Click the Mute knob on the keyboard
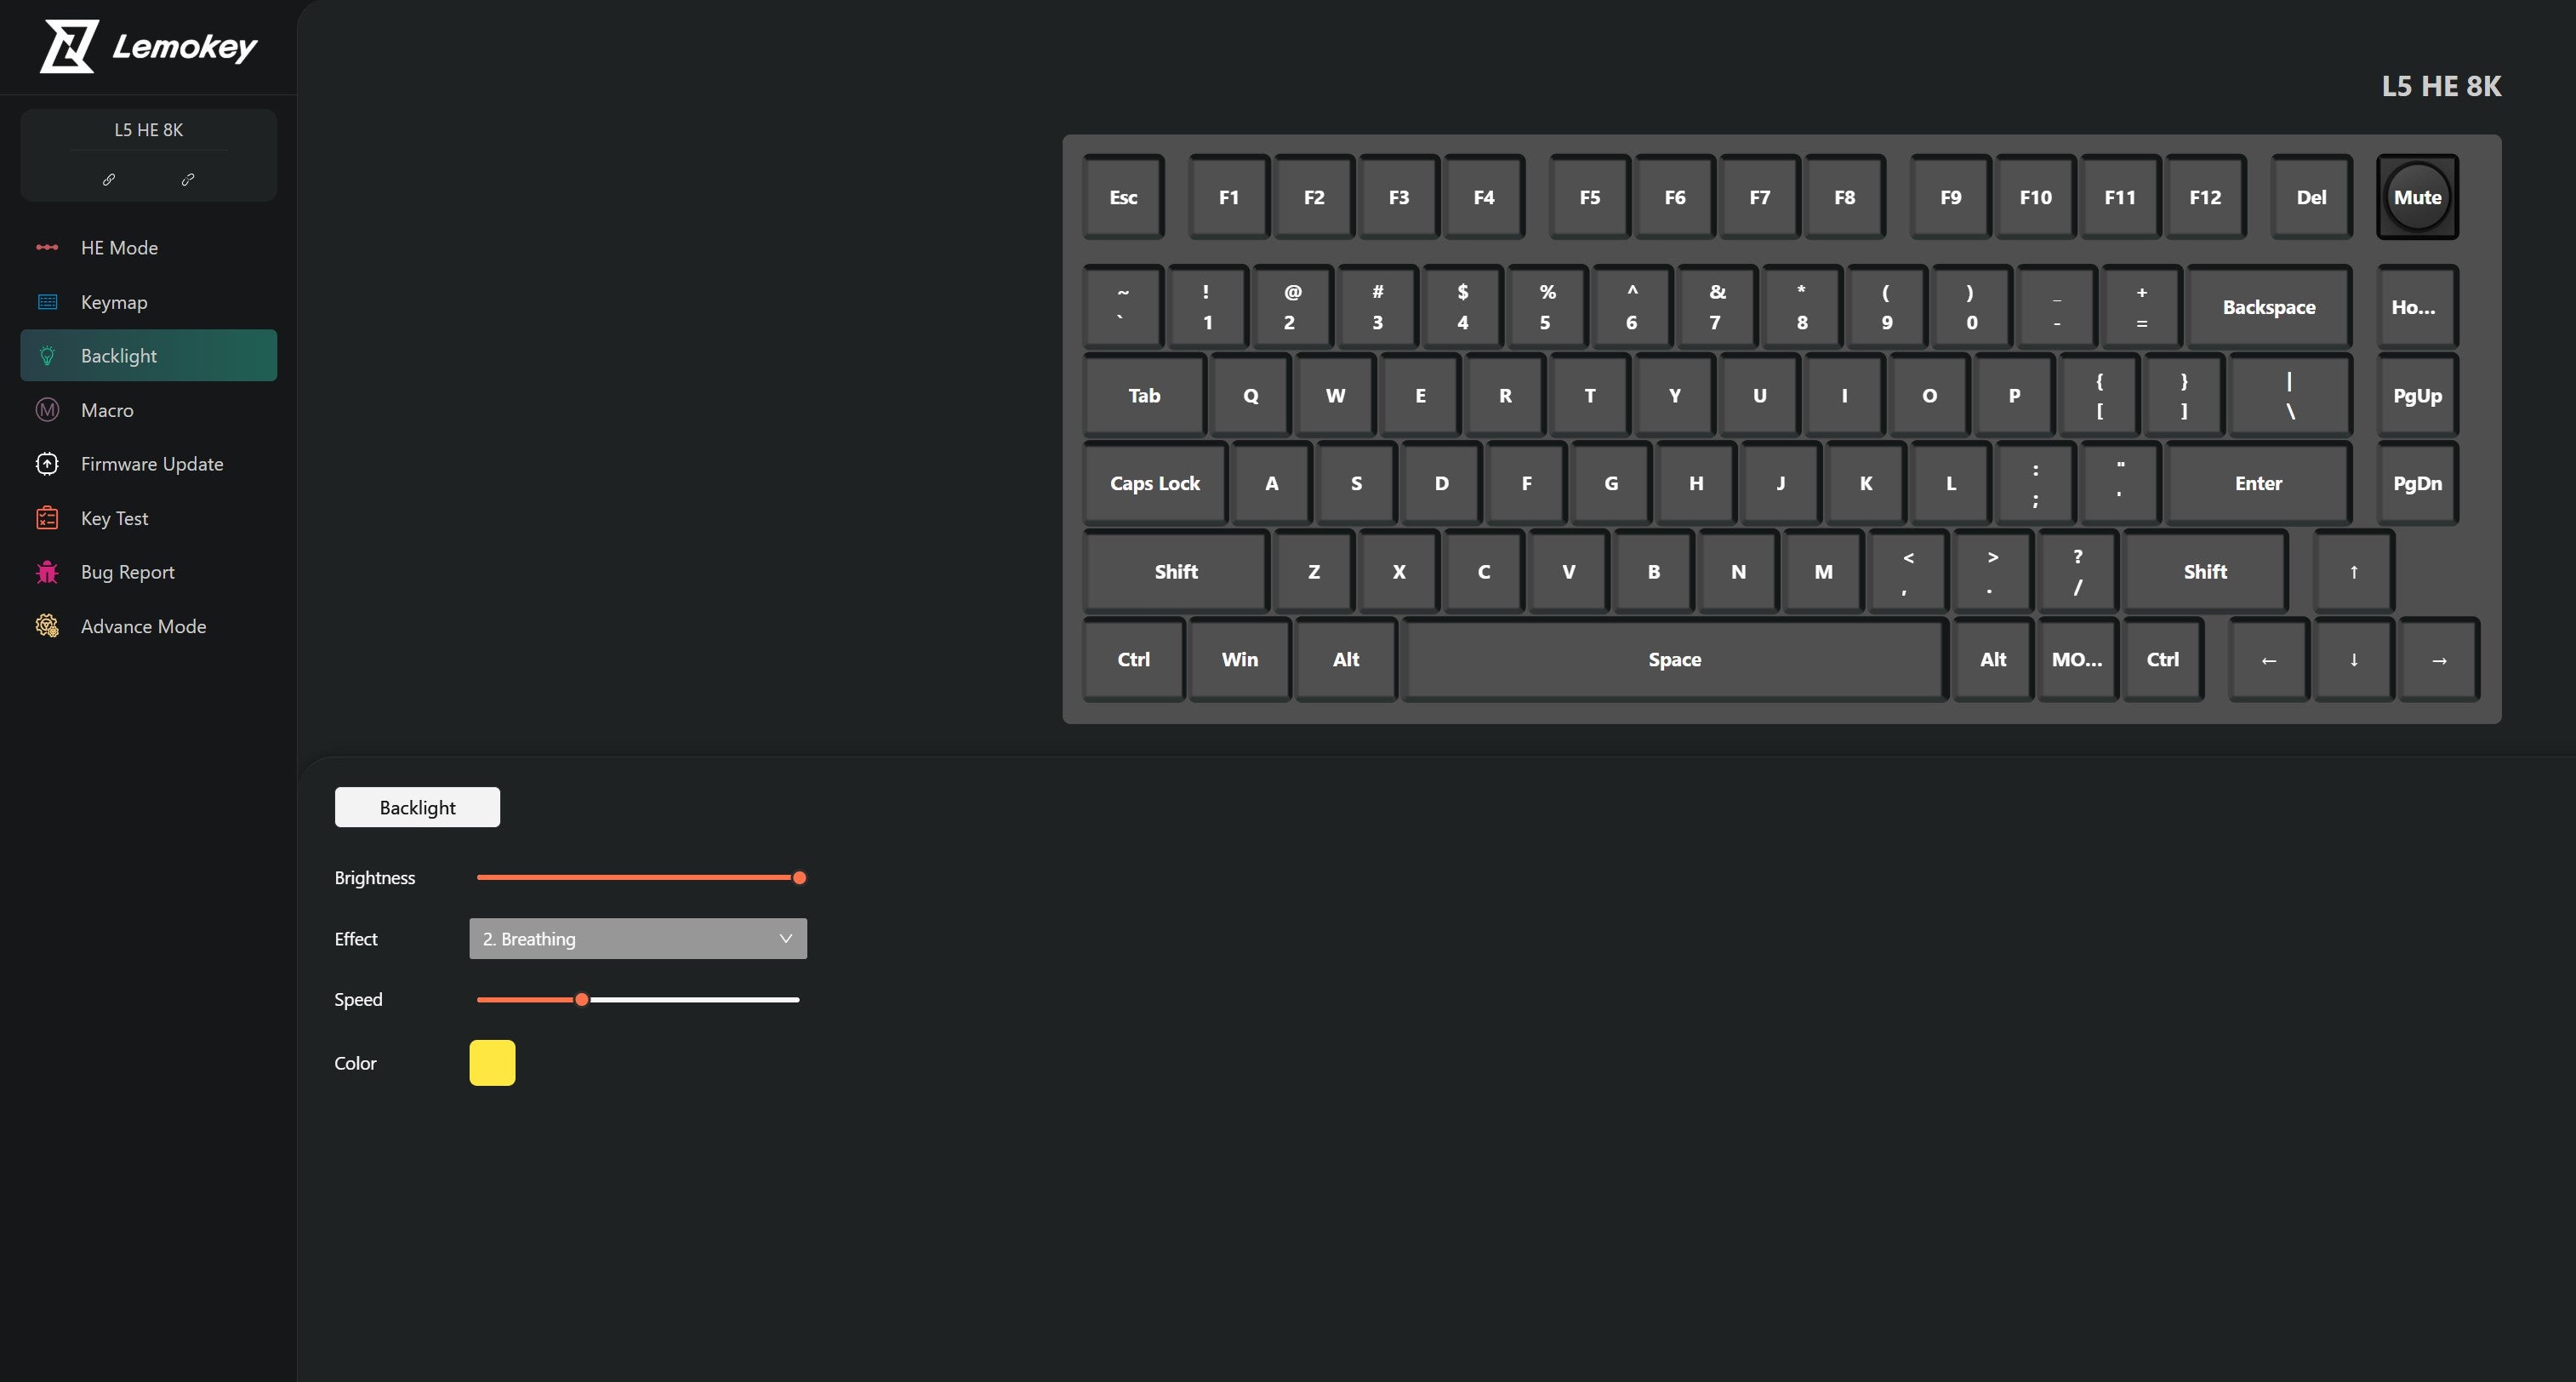Image resolution: width=2576 pixels, height=1382 pixels. (2418, 197)
